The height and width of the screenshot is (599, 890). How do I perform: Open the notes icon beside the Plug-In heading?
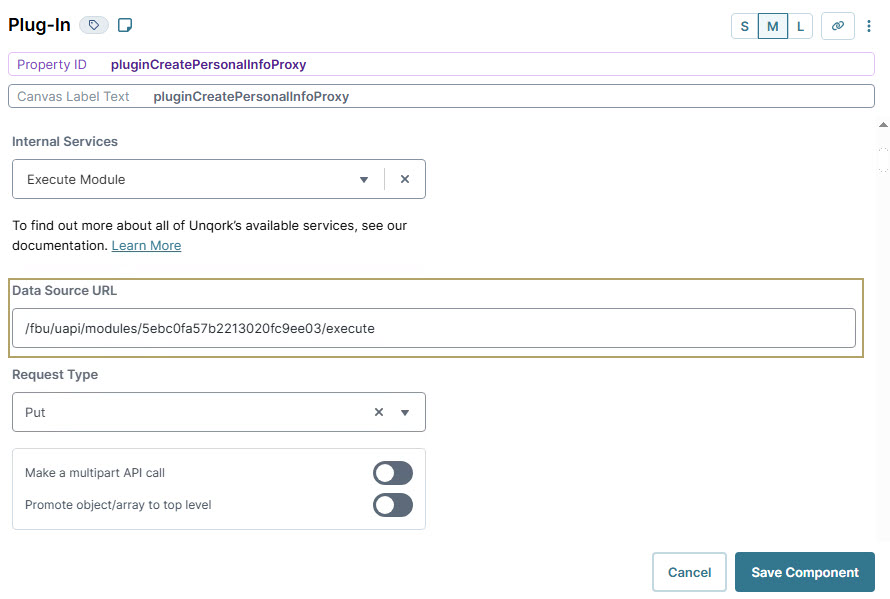124,24
